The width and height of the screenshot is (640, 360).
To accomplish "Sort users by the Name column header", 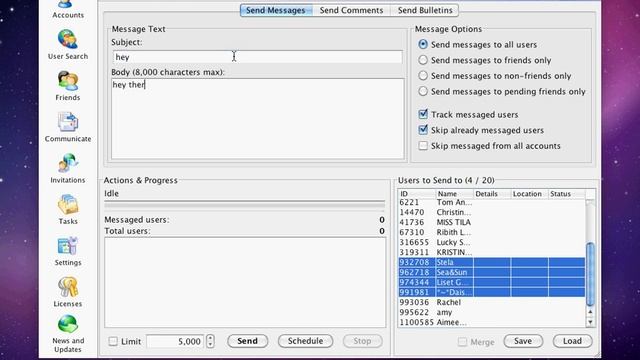I will 454,194.
